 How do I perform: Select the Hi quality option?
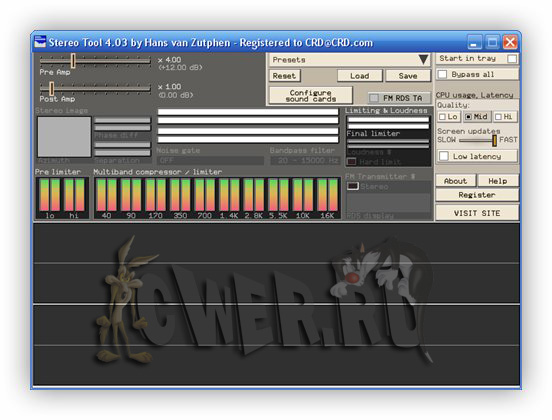(x=504, y=117)
